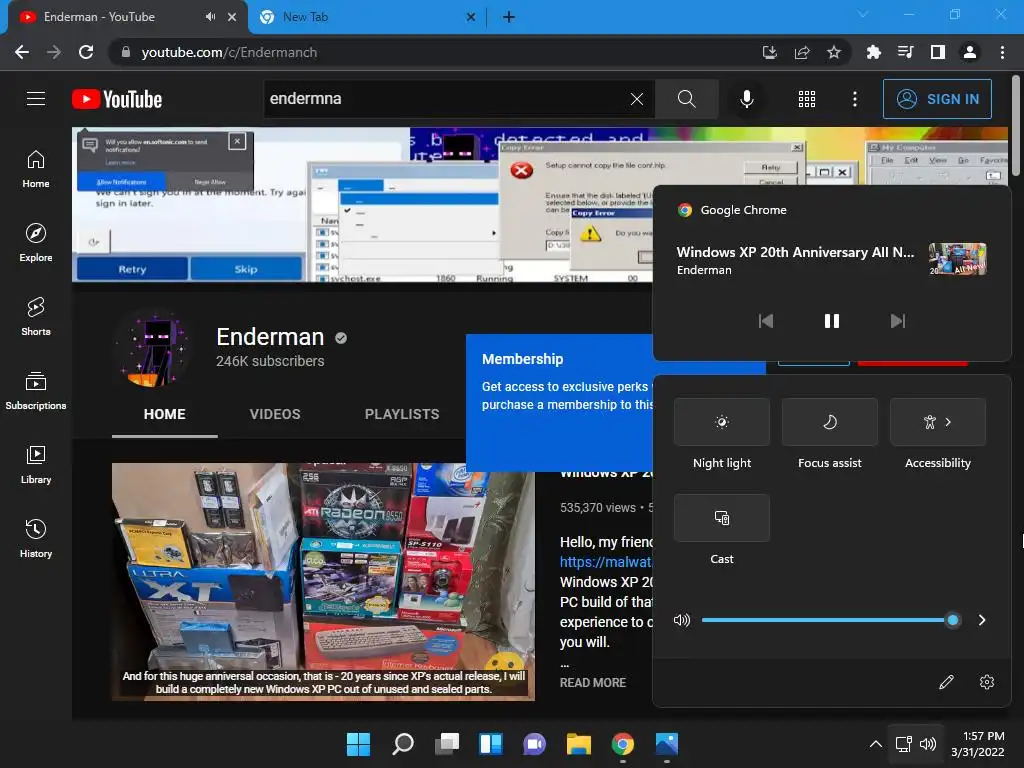Screen dimensions: 1024x768
Task: Adjust the volume slider handle
Action: point(953,620)
